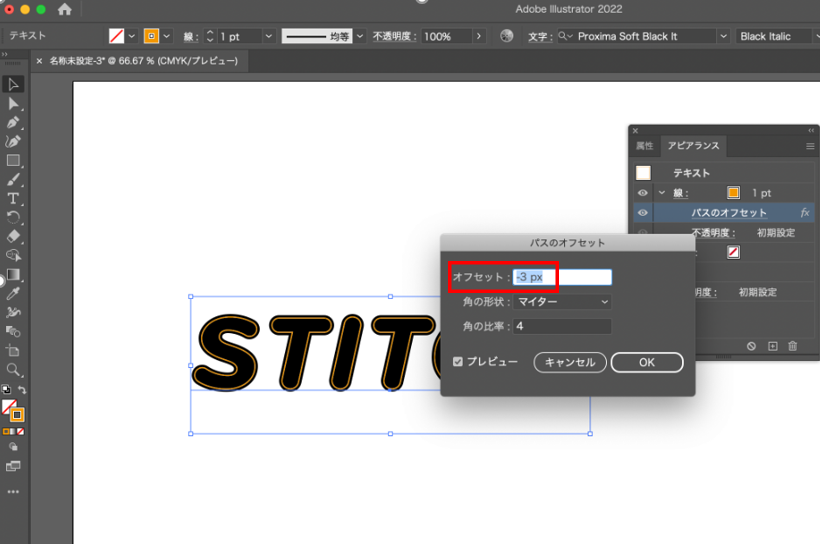Select the Pen tool

coord(13,122)
